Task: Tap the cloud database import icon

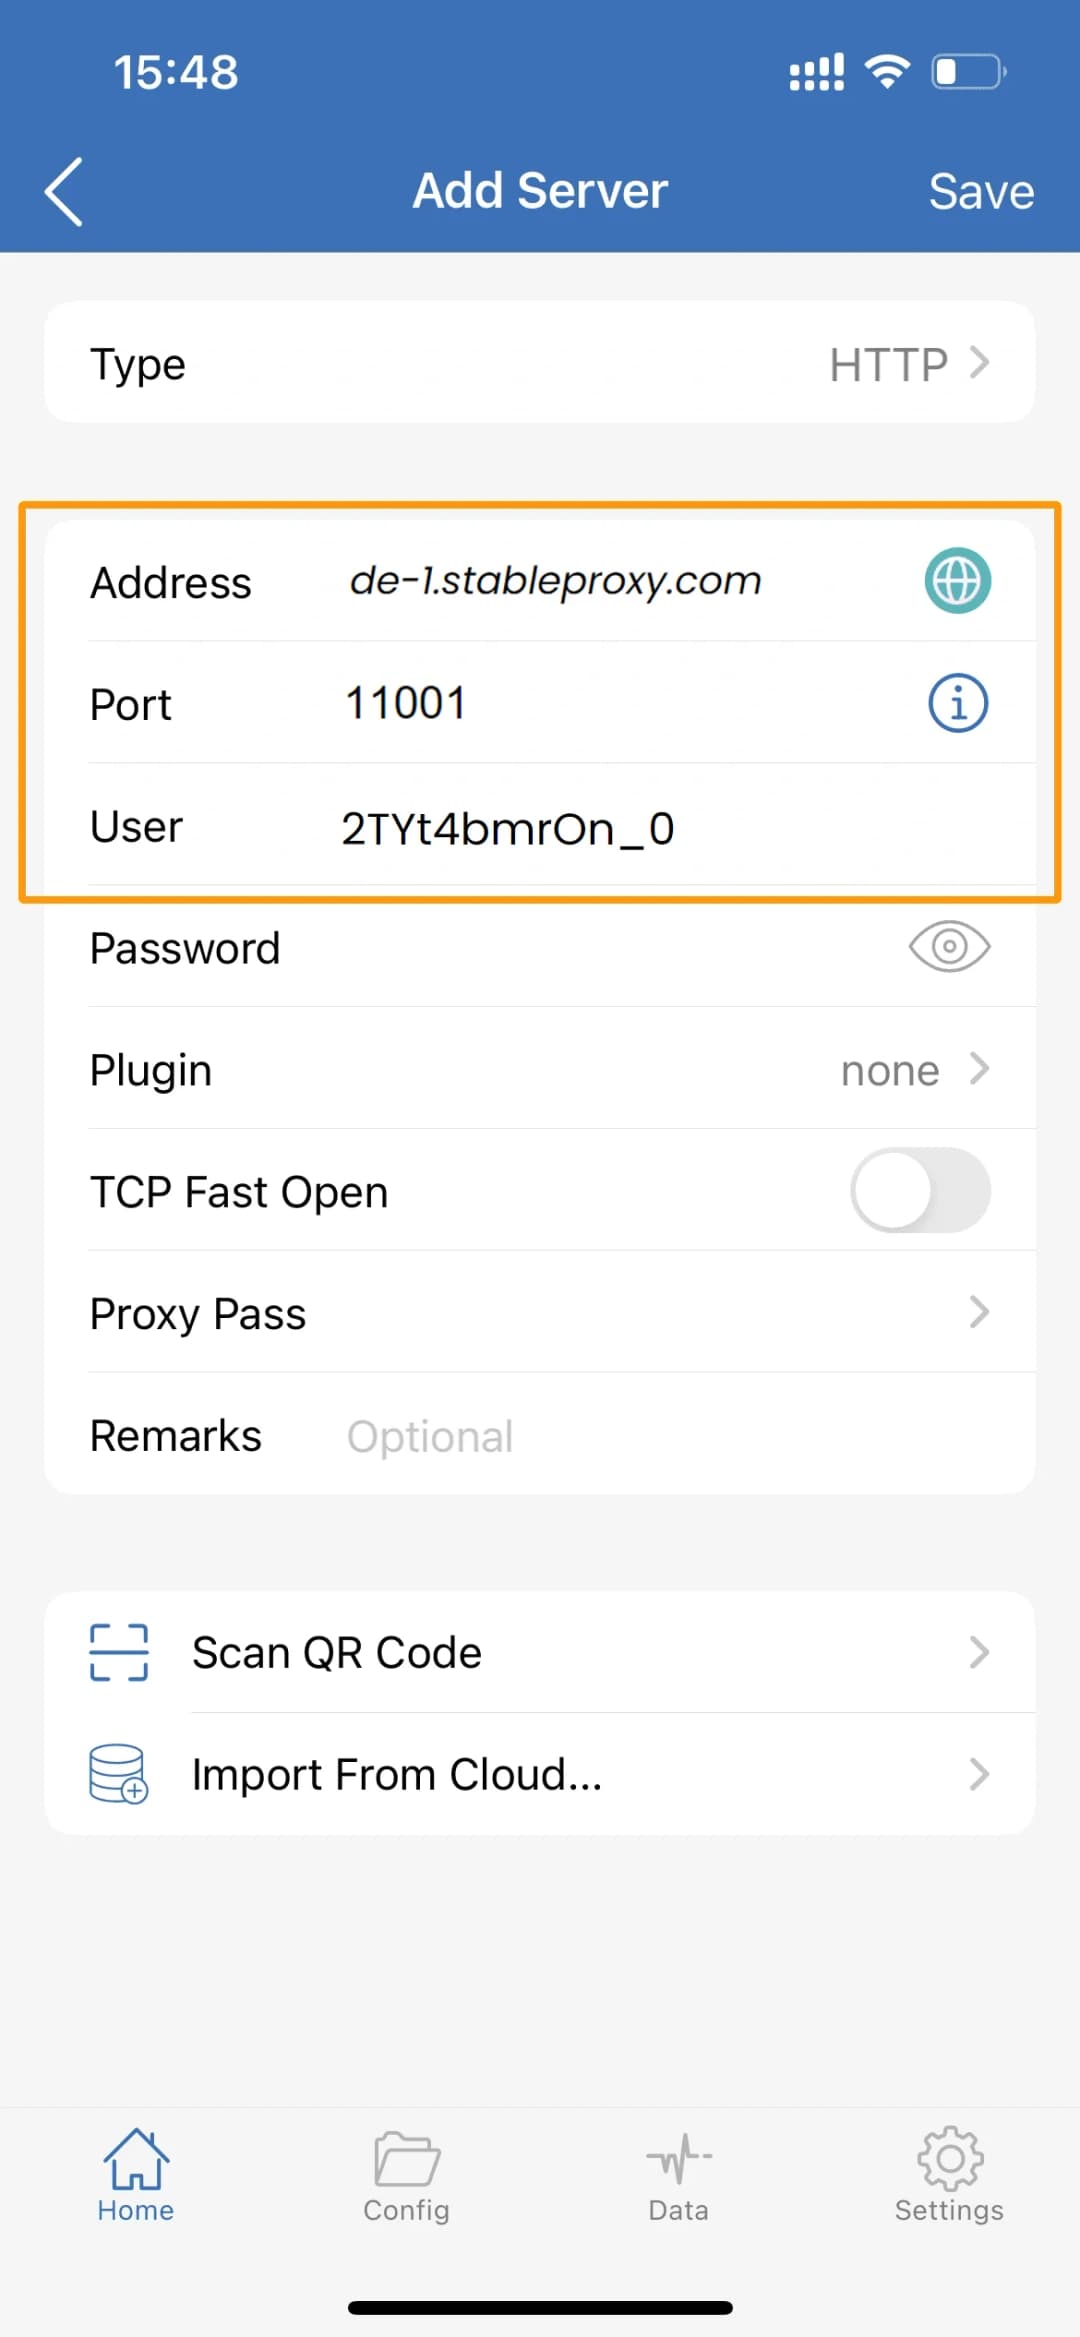Action: 117,1773
